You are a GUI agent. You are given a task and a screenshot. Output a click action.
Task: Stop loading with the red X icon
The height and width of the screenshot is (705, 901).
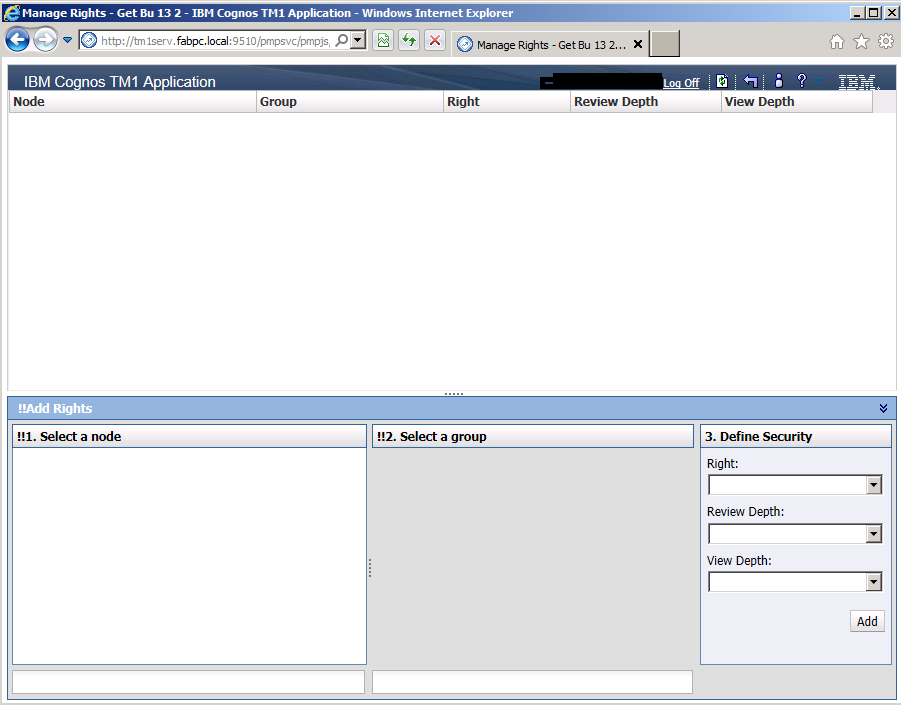click(435, 40)
